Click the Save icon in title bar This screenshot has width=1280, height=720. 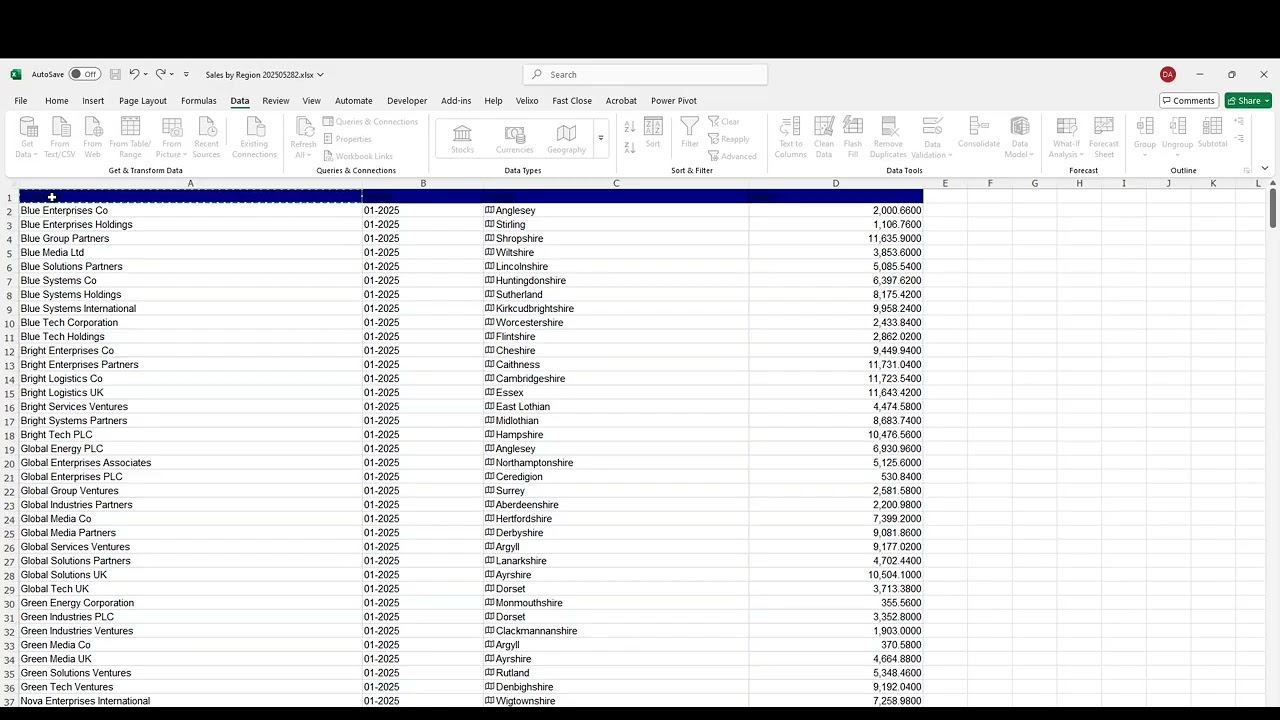pyautogui.click(x=115, y=74)
